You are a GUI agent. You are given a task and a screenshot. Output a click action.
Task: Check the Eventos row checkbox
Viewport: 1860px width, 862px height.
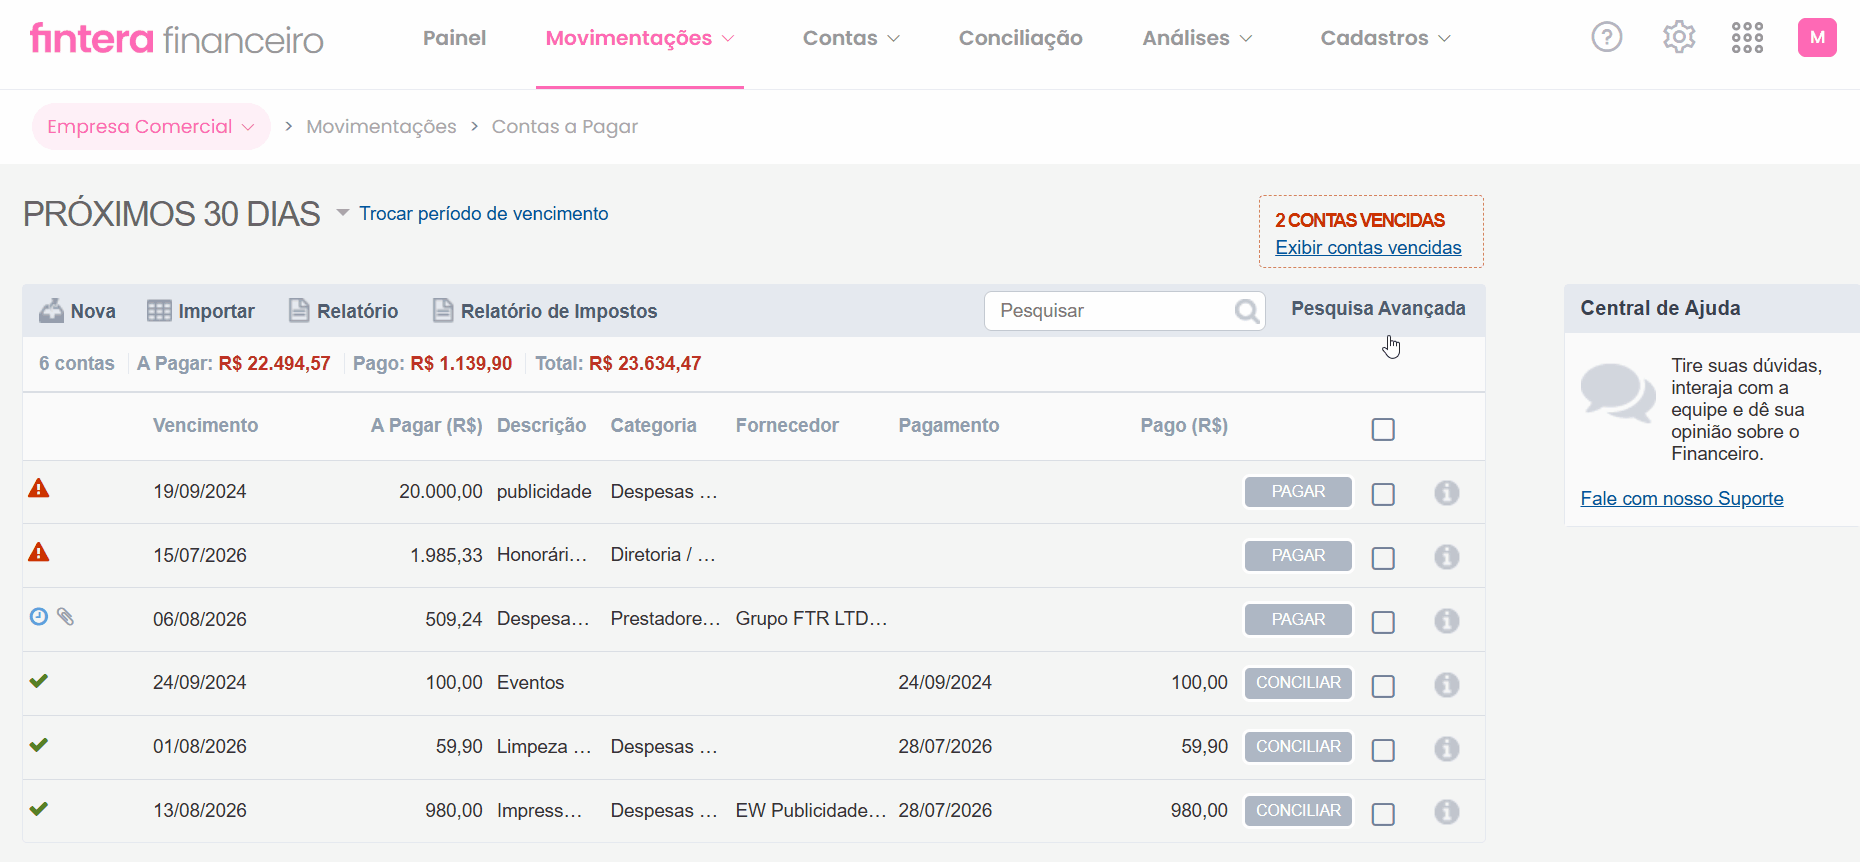pos(1383,686)
